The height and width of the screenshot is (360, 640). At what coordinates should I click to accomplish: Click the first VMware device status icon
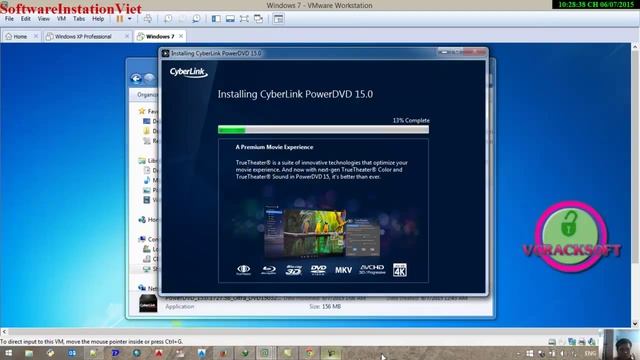point(552,342)
